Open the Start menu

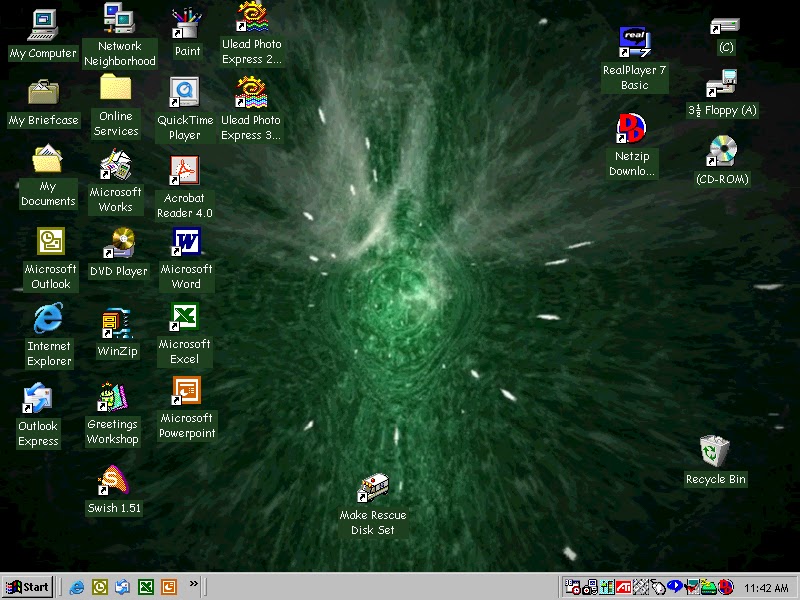point(28,587)
